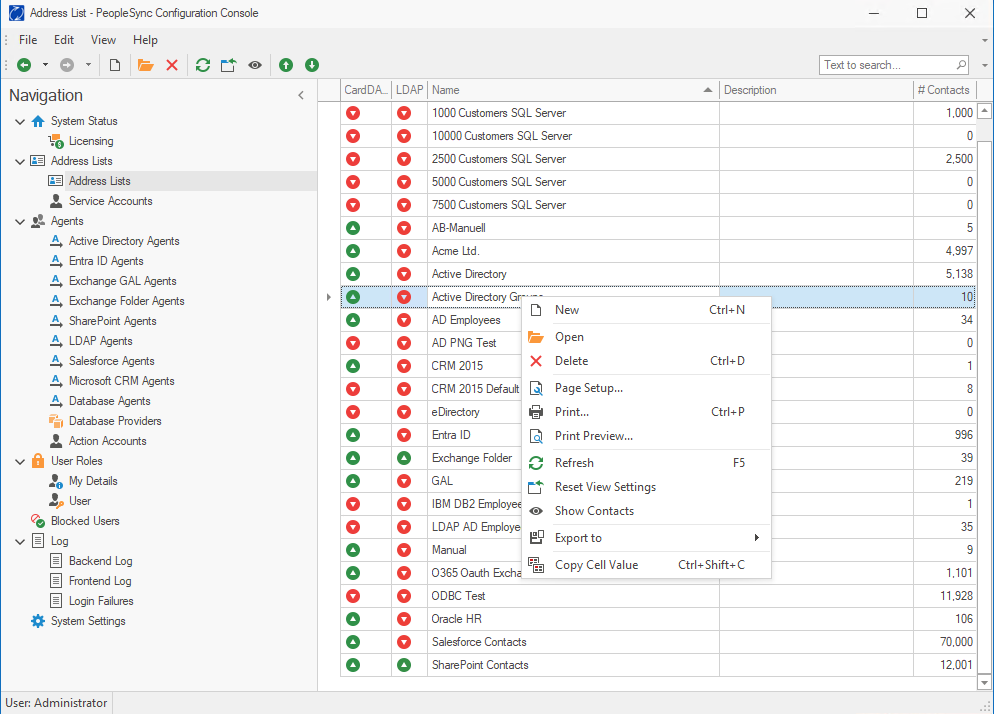Click the New document toolbar icon

pyautogui.click(x=115, y=65)
